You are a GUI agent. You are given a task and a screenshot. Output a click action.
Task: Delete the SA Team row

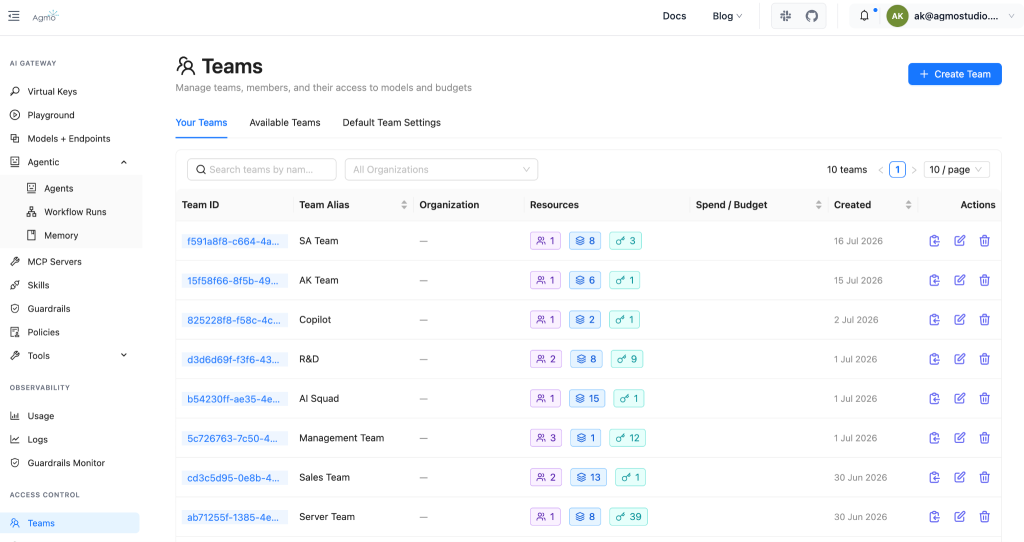(984, 241)
